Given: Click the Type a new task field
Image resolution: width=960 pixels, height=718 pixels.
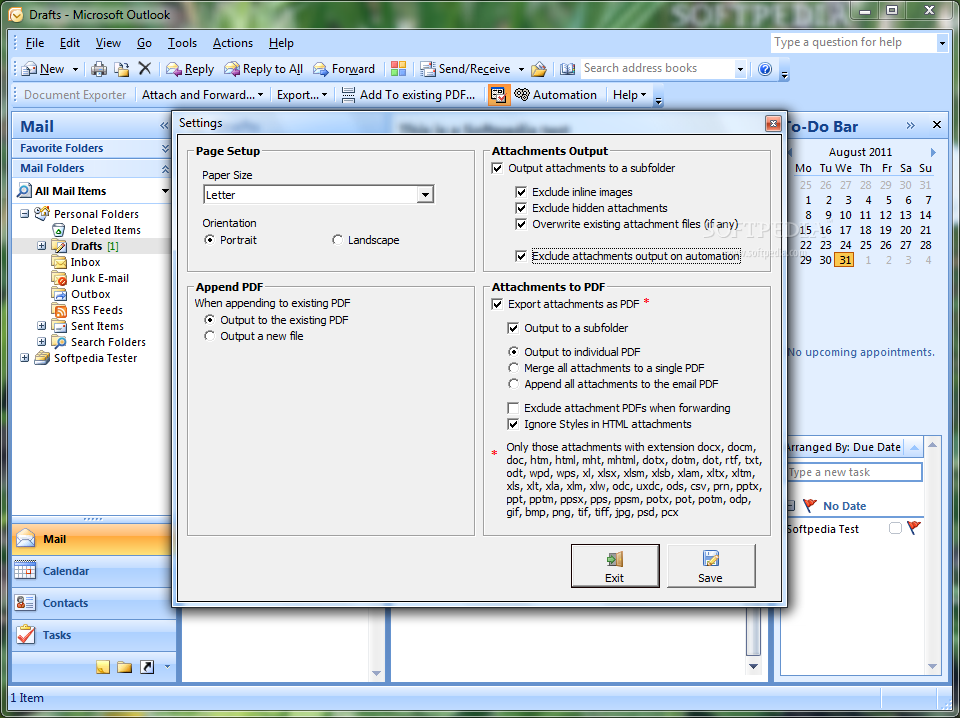Looking at the screenshot, I should click(854, 472).
